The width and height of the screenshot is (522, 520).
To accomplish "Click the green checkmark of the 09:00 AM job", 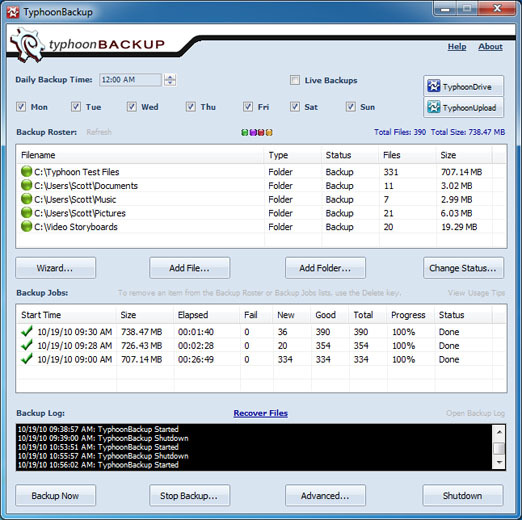I will 27,359.
